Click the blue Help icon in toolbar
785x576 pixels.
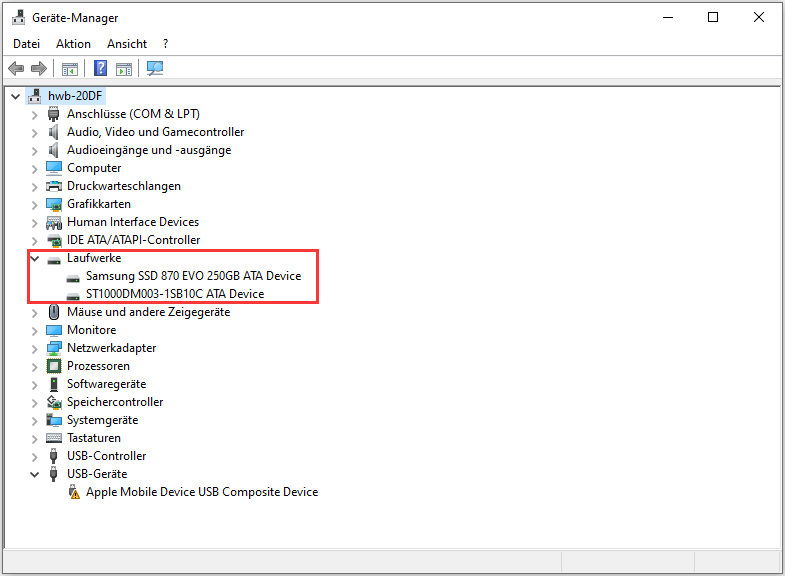pyautogui.click(x=100, y=69)
